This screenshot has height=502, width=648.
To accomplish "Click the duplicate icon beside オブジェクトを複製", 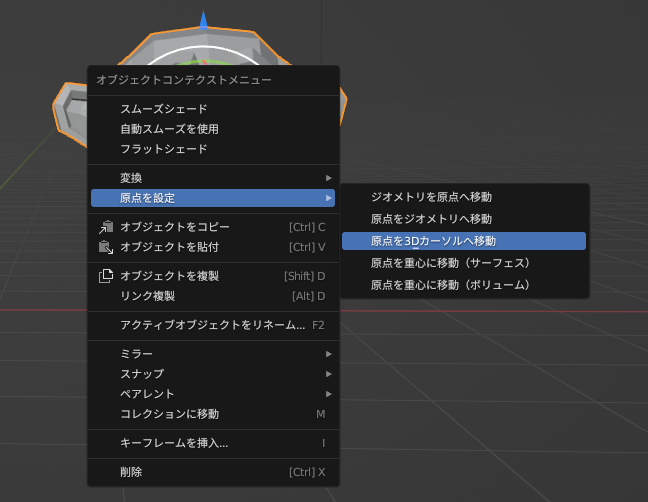I will pyautogui.click(x=105, y=276).
